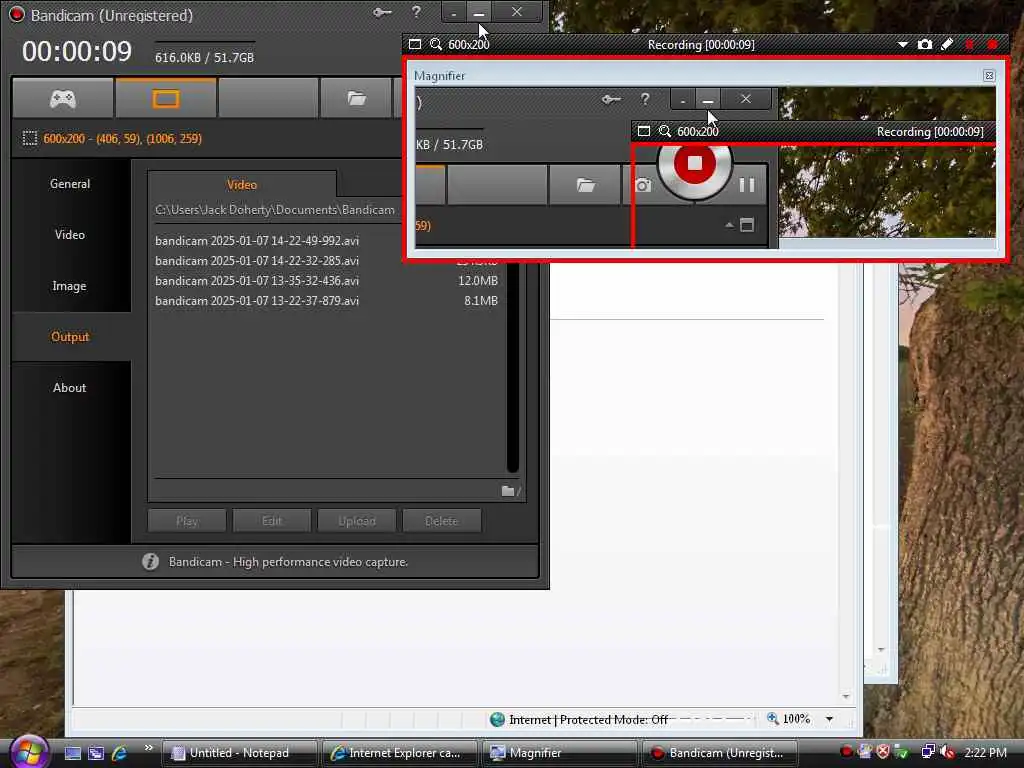Click the network computers tray icon

pos(928,752)
